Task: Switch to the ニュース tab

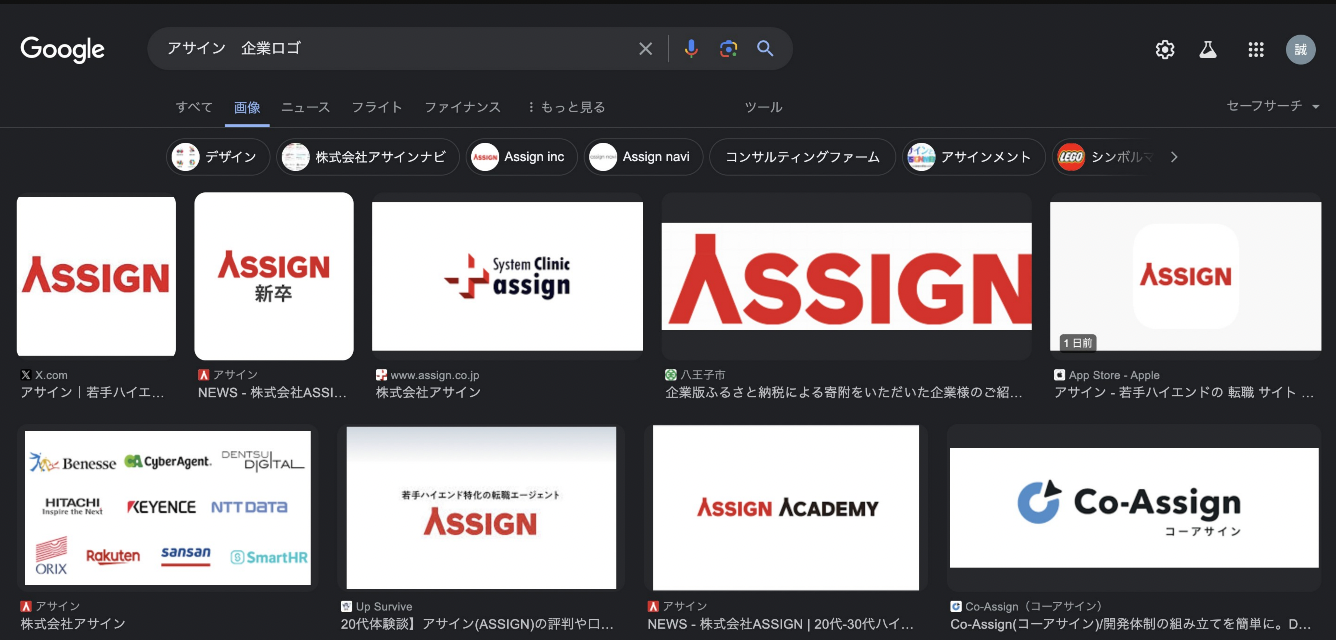Action: (x=305, y=107)
